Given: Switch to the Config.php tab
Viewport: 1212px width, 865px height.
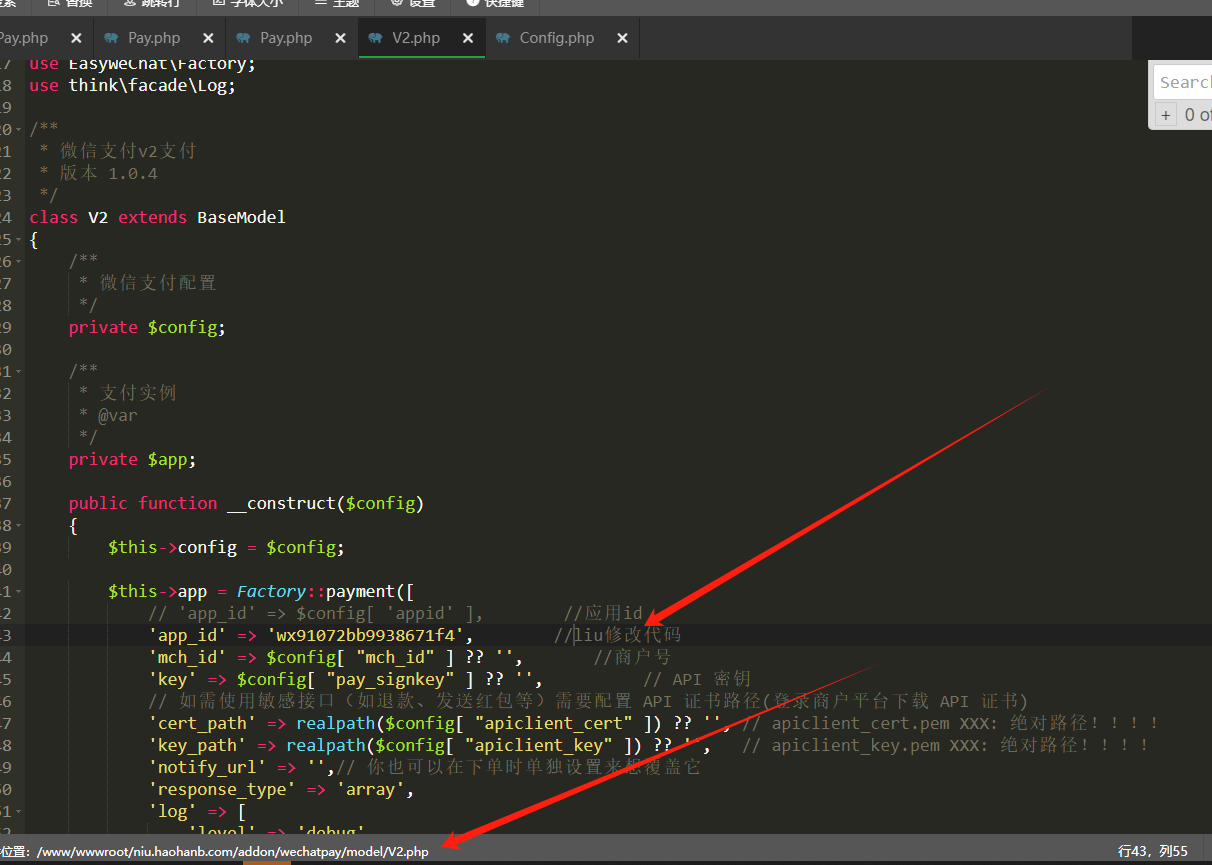Looking at the screenshot, I should [556, 38].
